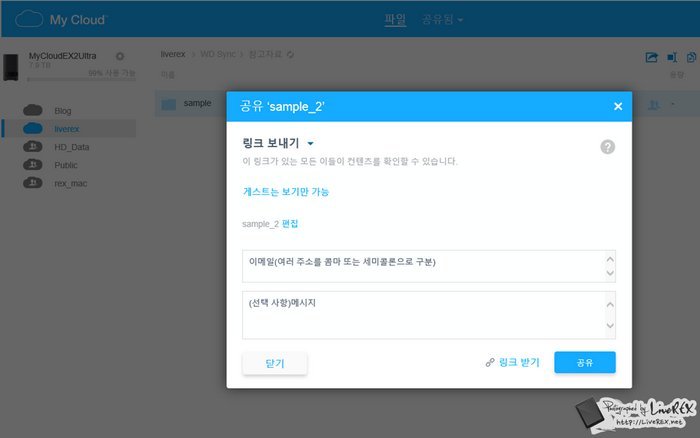700x438 pixels.
Task: Click the MyCloudEX2Ultra device name
Action: pos(62,56)
